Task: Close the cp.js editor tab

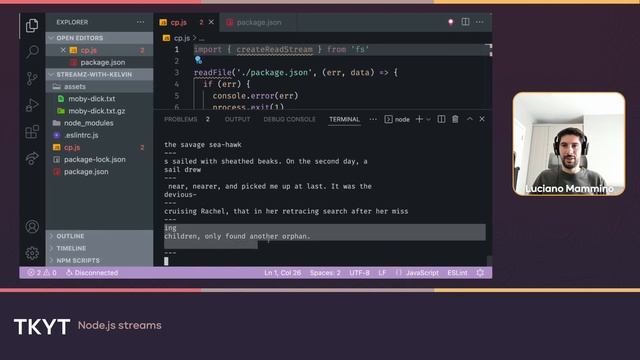Action: 211,22
